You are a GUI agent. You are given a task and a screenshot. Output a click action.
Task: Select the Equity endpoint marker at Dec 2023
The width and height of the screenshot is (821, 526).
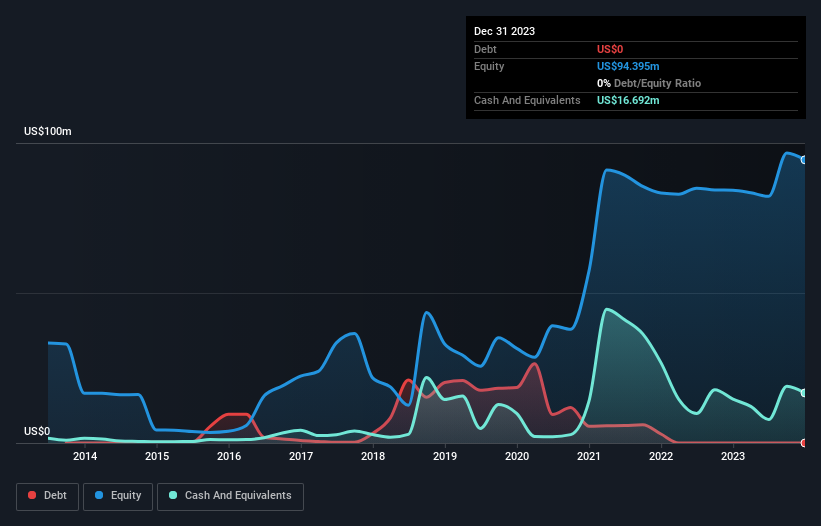[804, 160]
